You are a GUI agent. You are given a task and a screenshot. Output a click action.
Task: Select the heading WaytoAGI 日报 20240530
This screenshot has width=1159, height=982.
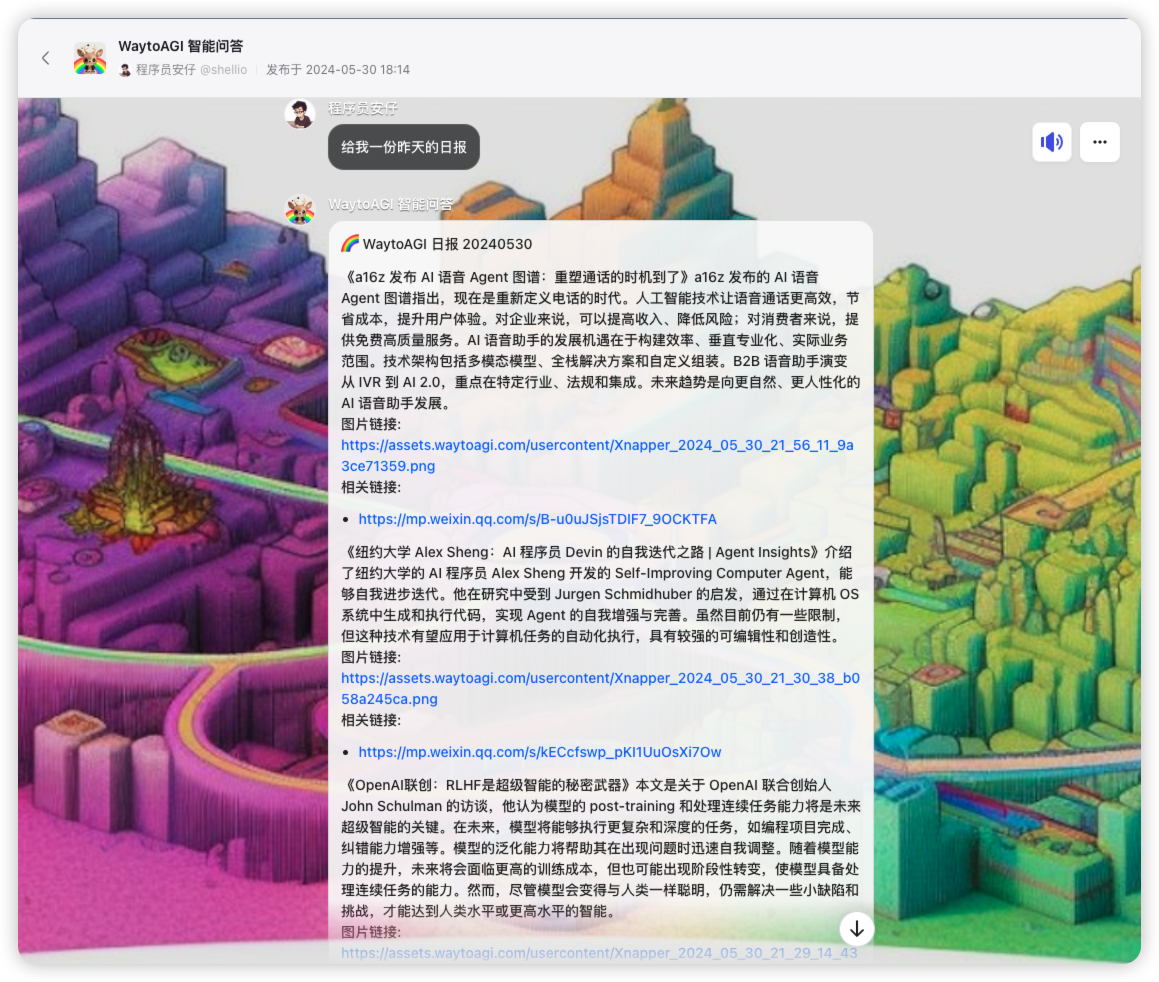coord(447,244)
